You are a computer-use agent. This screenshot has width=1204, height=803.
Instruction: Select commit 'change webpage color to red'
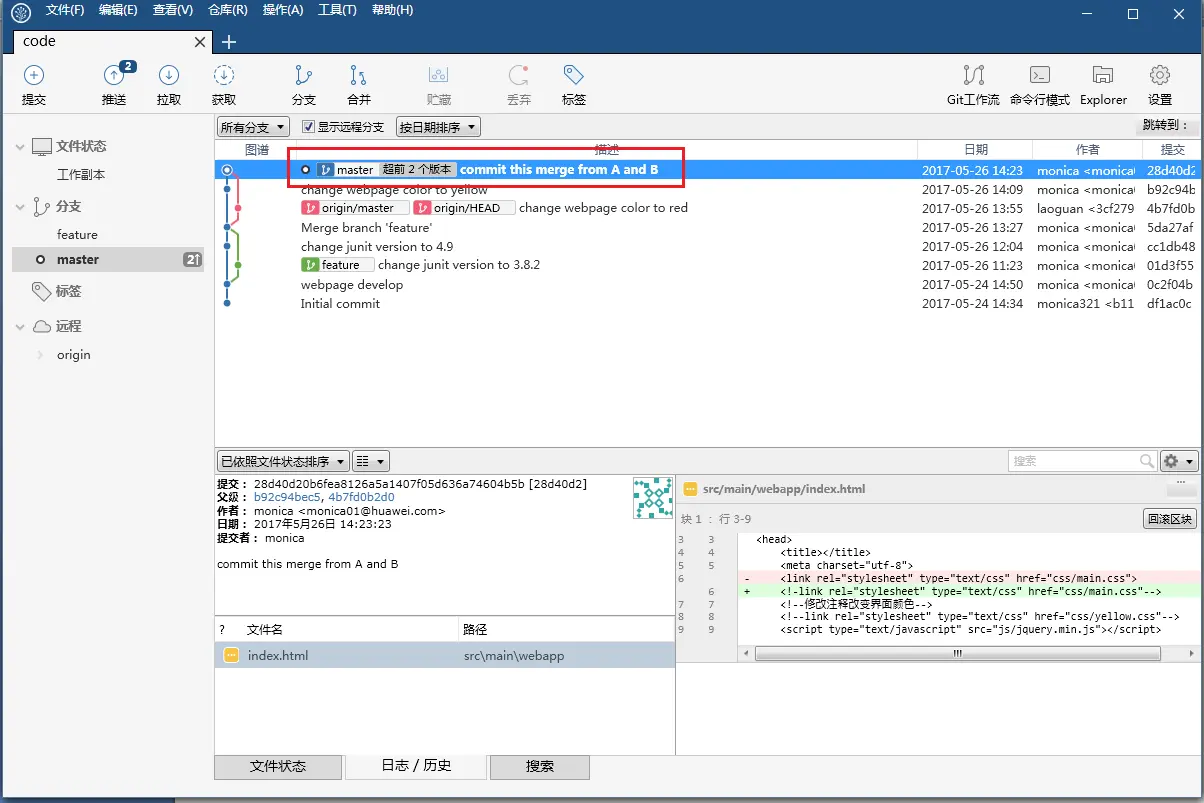[x=706, y=208]
